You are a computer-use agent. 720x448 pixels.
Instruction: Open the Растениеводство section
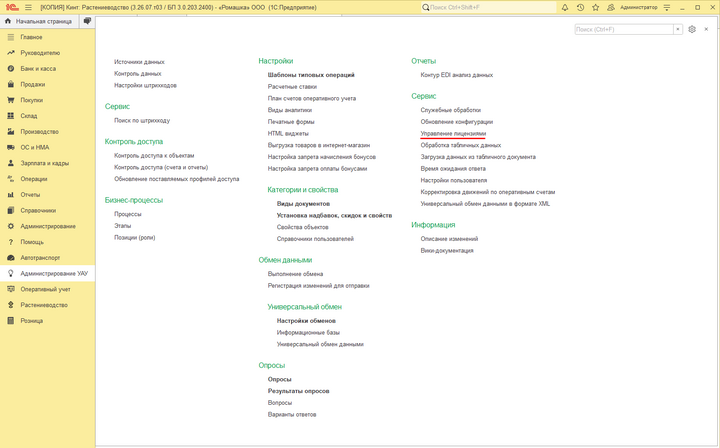[x=44, y=305]
